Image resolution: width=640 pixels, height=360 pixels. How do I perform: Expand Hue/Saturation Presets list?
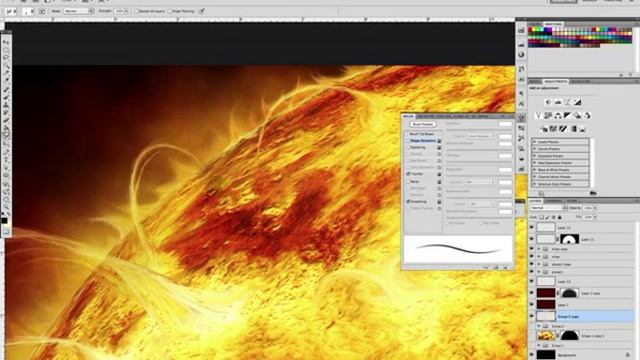pyautogui.click(x=534, y=162)
